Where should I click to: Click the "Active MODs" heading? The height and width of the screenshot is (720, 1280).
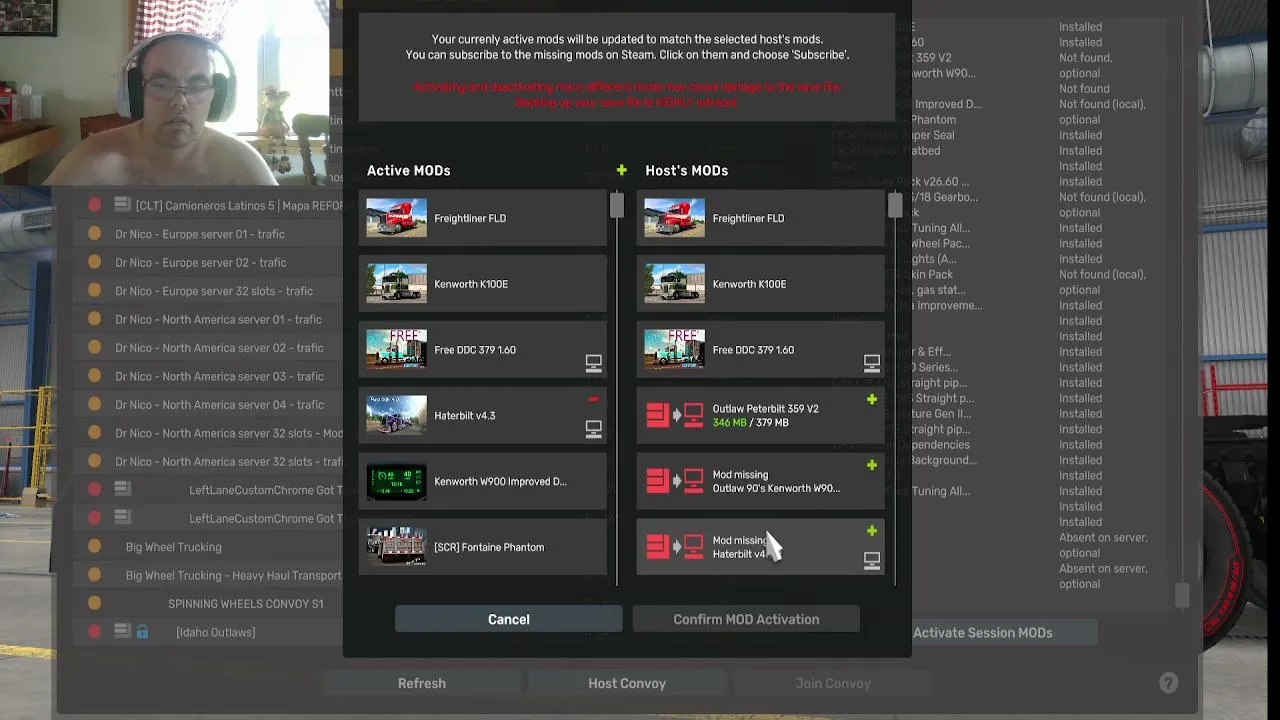point(408,171)
